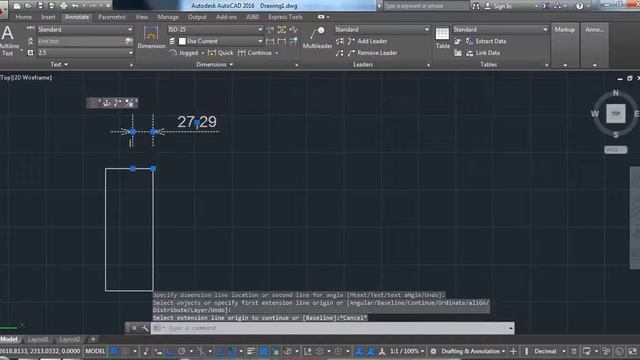Open Tables style Standard dropdown
Screen dimensions: 640x360
[x=500, y=29]
